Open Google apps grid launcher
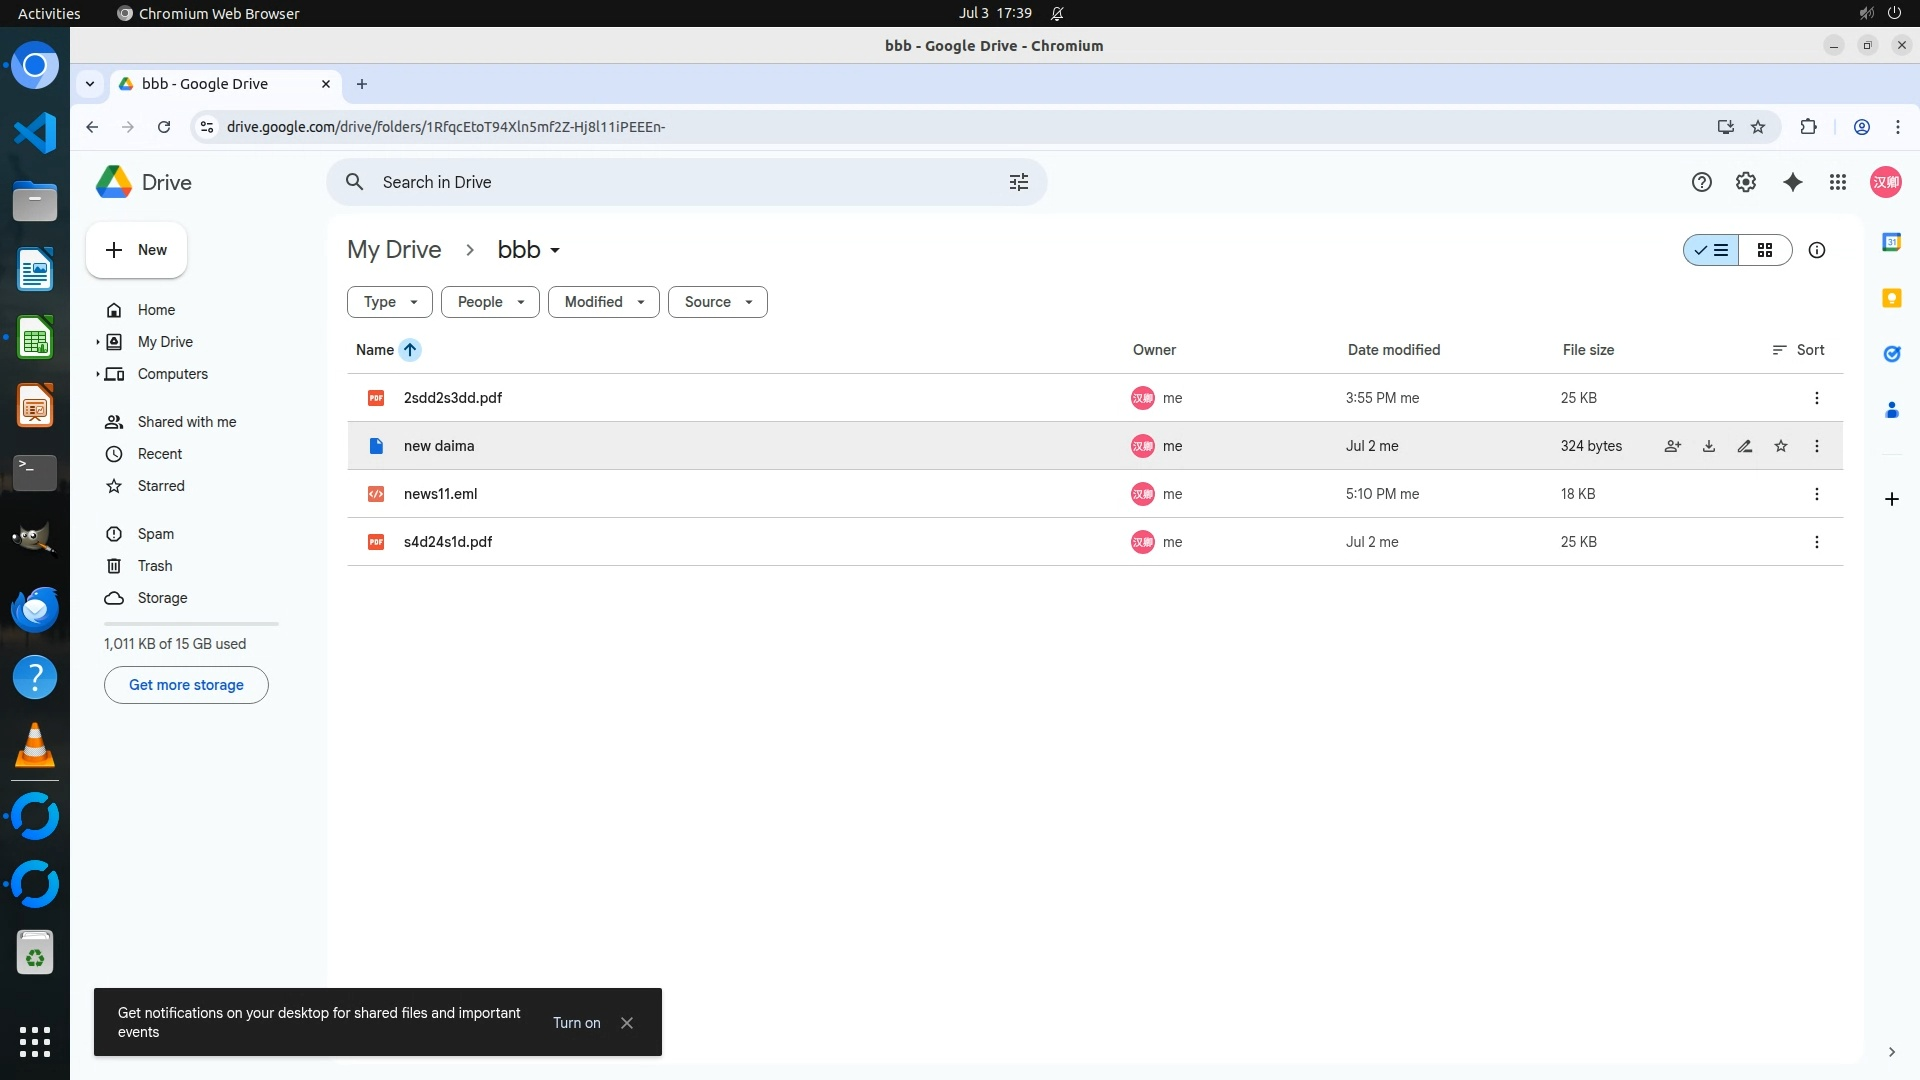The width and height of the screenshot is (1920, 1080). click(x=1838, y=182)
